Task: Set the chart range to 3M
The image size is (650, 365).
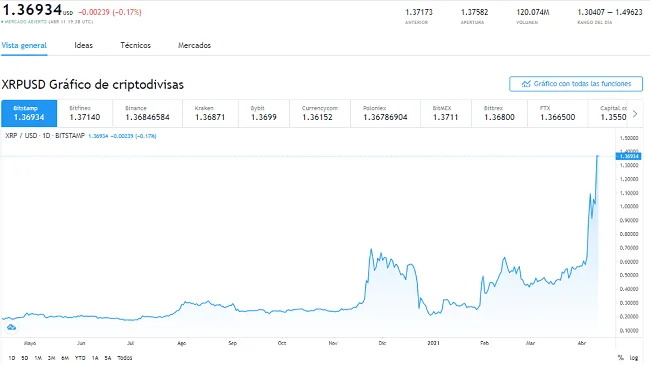Action: (51, 358)
